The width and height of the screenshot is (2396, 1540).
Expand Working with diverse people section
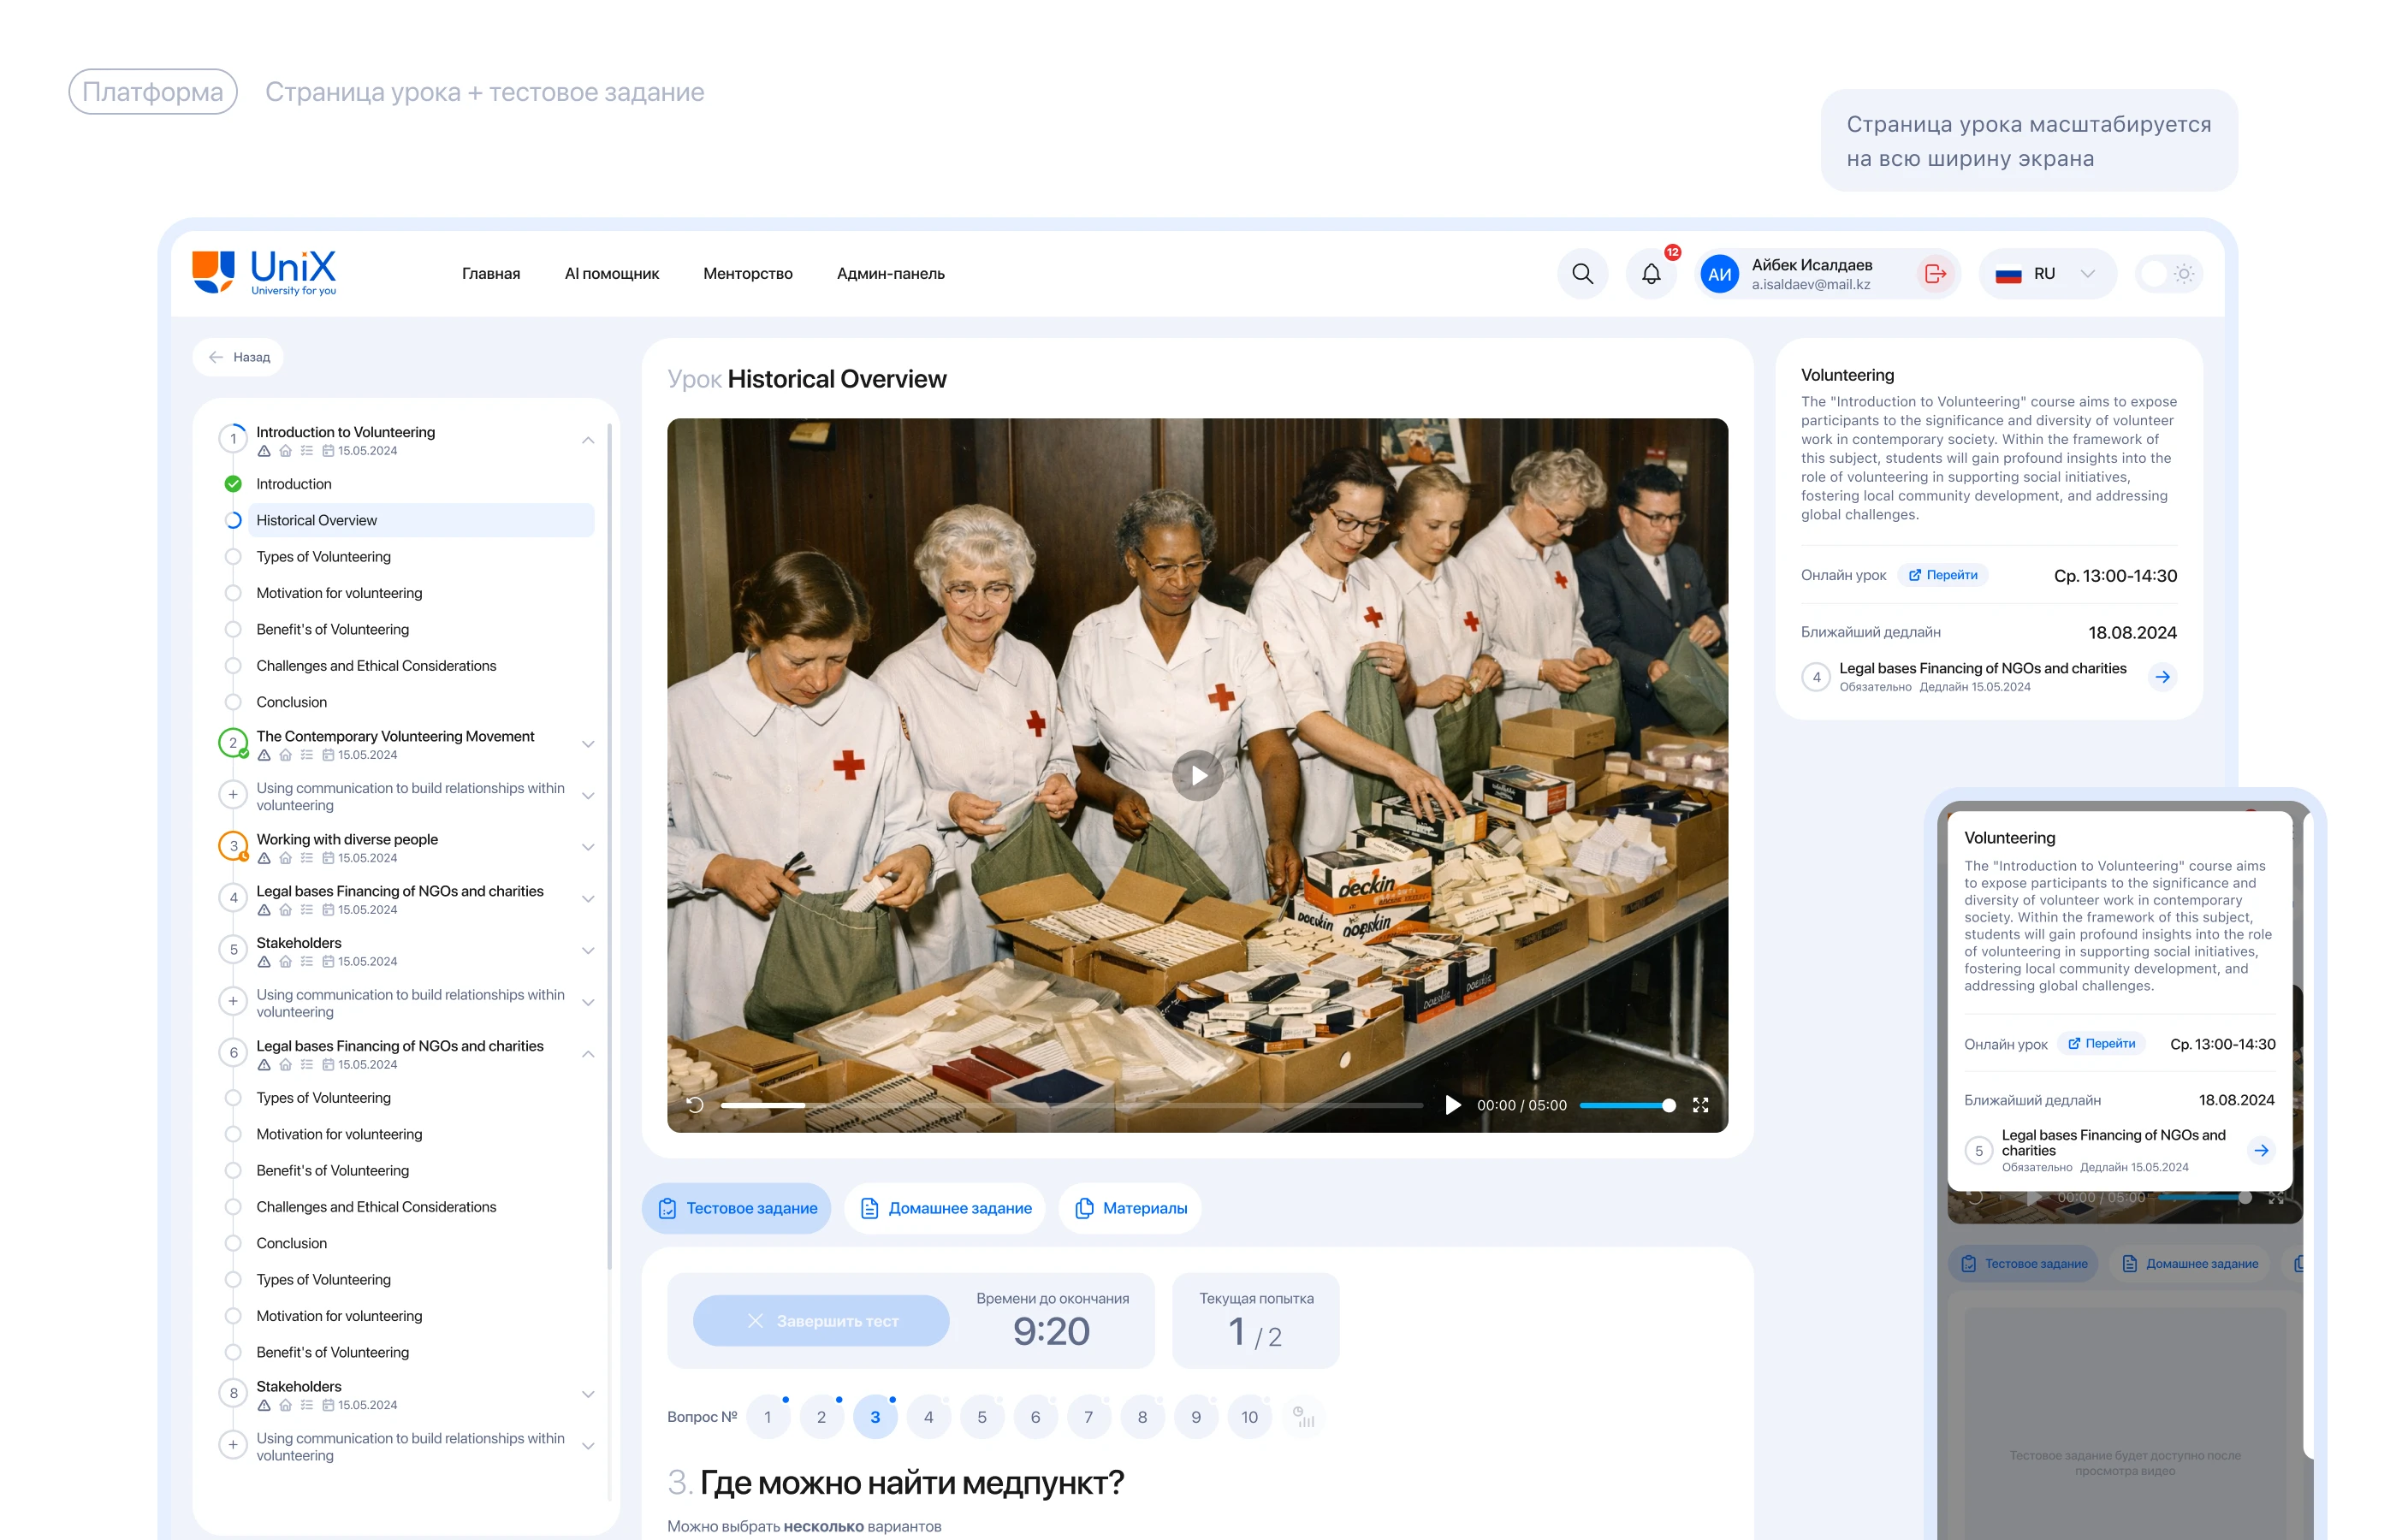tap(588, 847)
